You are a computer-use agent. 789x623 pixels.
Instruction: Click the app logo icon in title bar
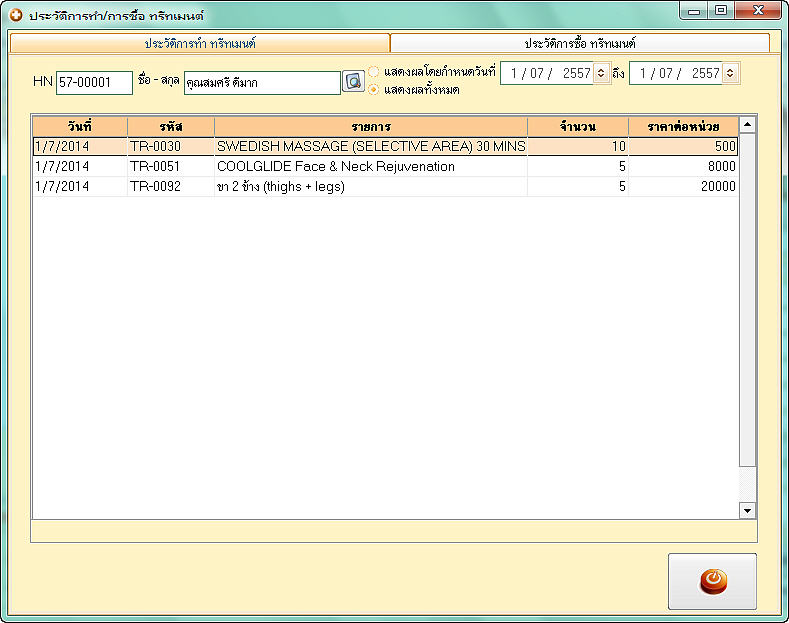(16, 16)
